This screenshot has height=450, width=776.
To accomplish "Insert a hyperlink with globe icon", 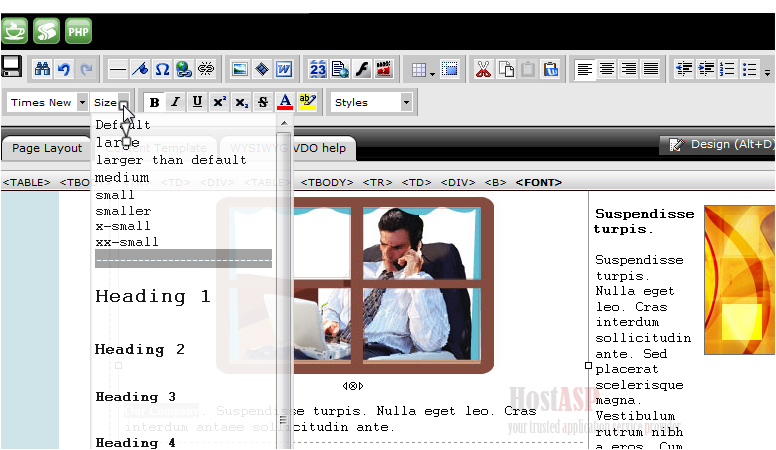I will pyautogui.click(x=184, y=69).
